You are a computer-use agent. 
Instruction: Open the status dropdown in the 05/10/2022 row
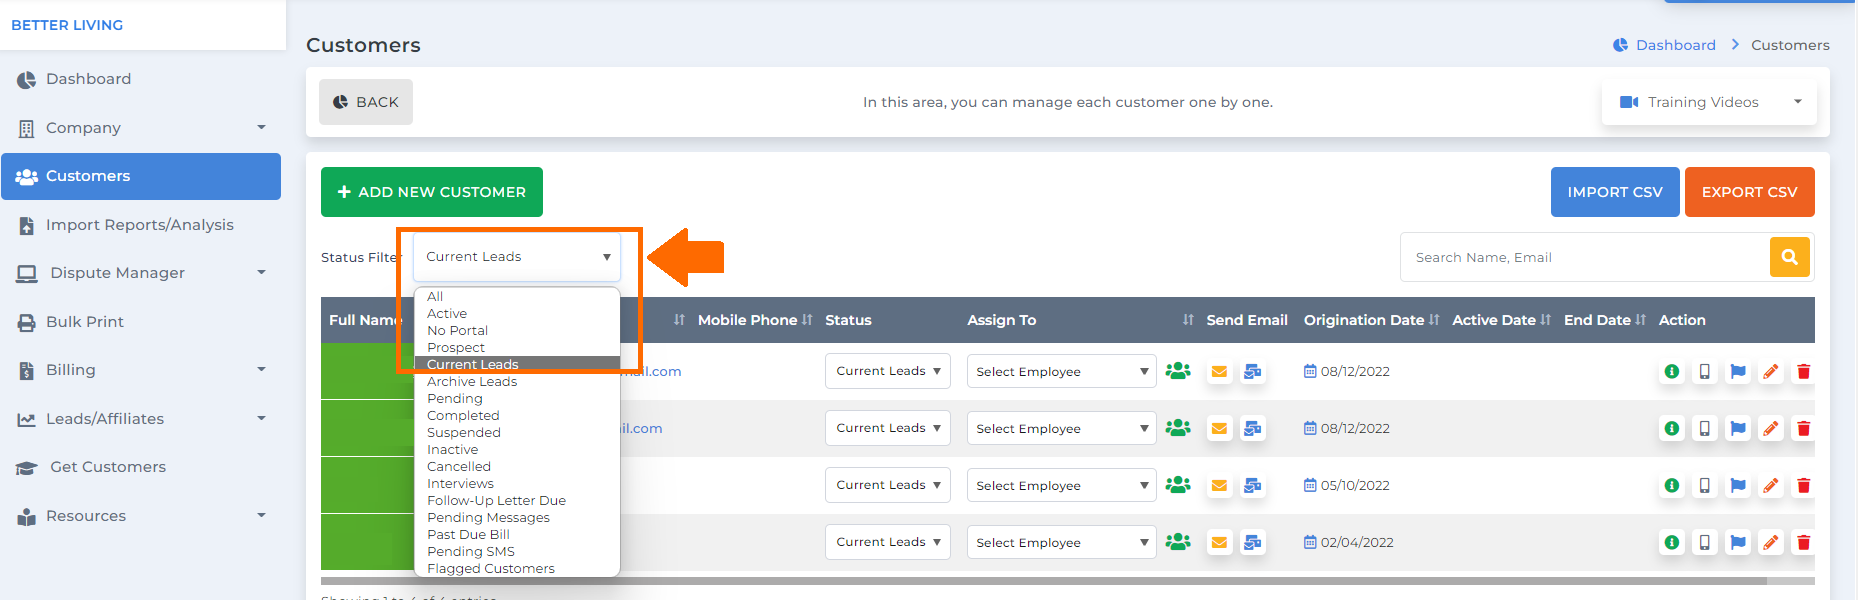point(888,485)
